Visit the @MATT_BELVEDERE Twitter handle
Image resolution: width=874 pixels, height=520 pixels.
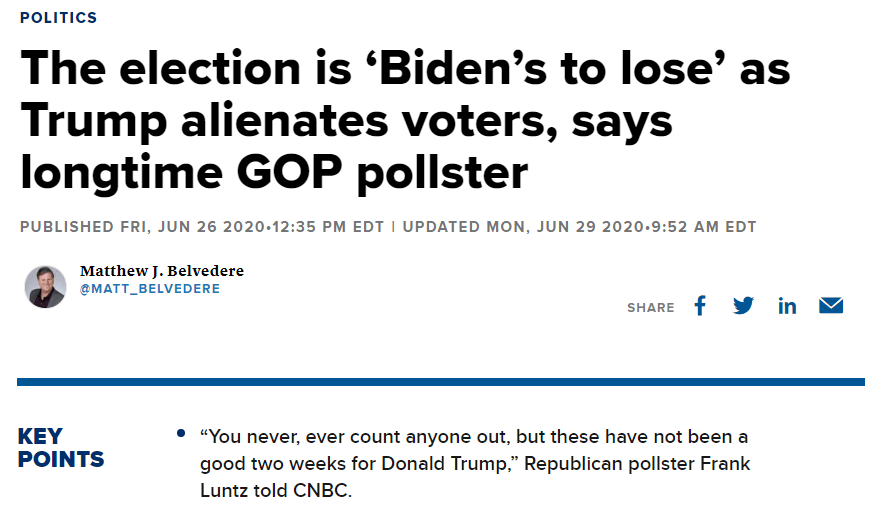click(150, 289)
